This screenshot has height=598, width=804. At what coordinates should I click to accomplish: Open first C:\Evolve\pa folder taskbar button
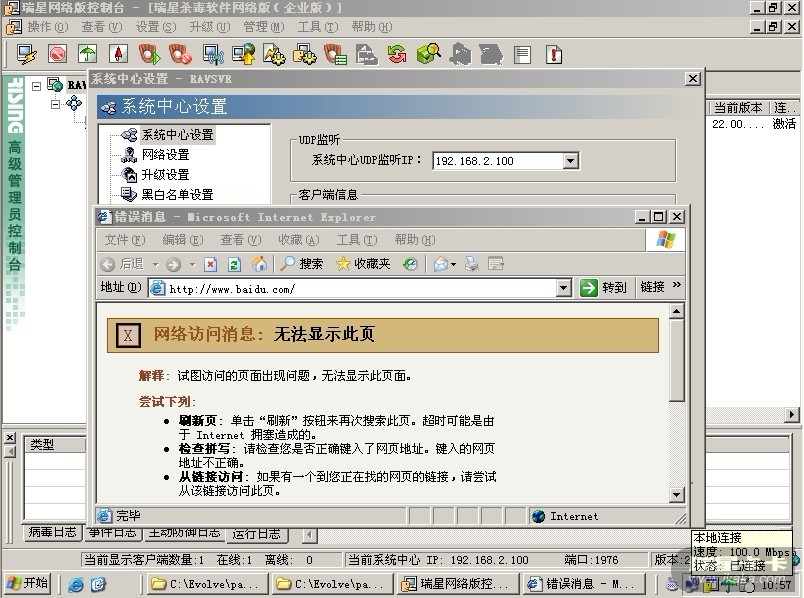tap(207, 584)
